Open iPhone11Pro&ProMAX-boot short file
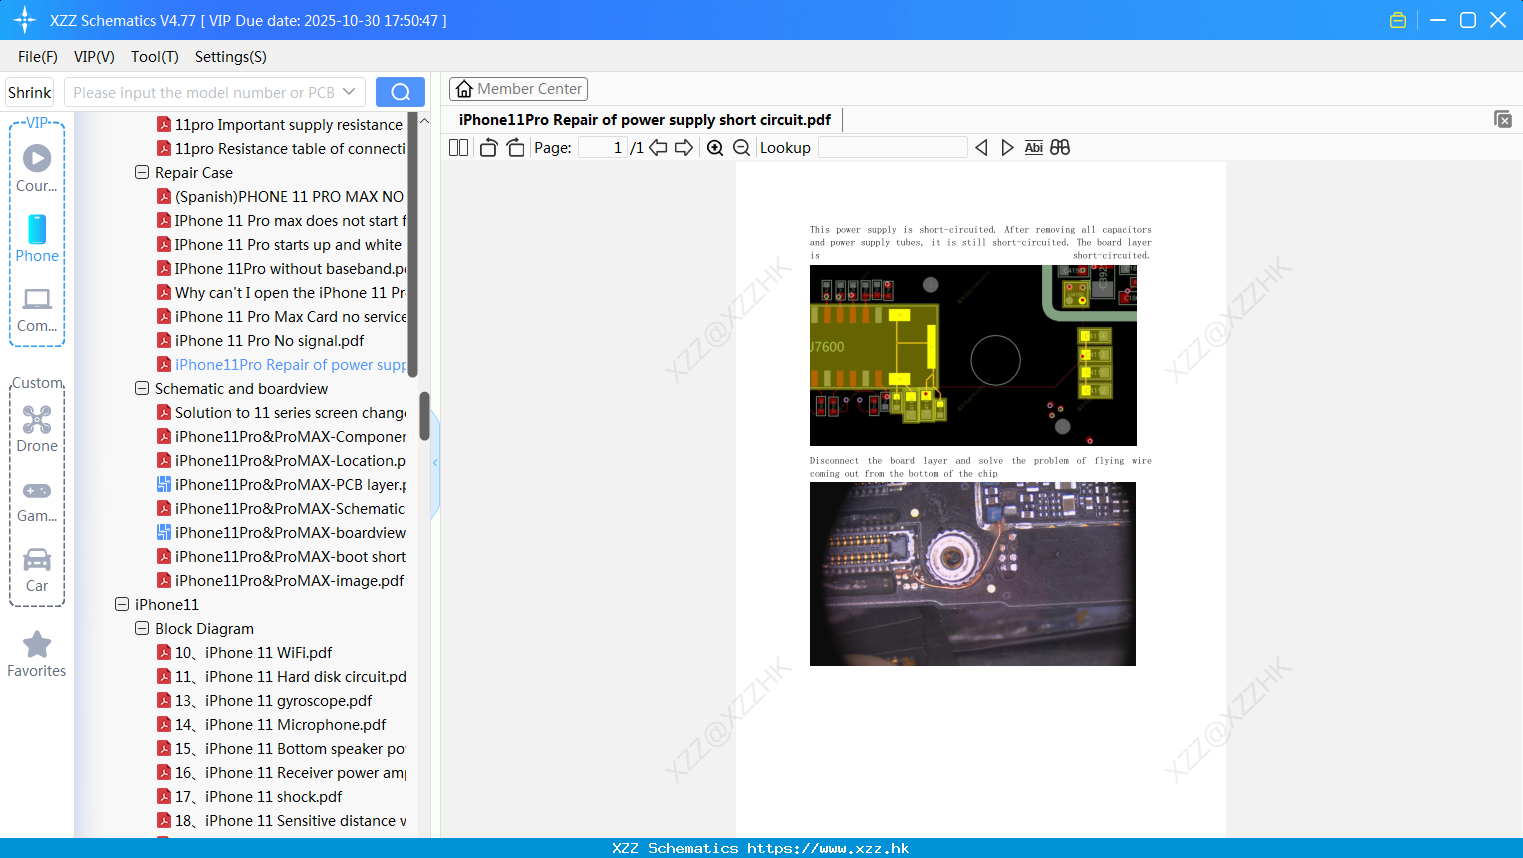Screen dimensions: 1523x858 pyautogui.click(x=281, y=556)
